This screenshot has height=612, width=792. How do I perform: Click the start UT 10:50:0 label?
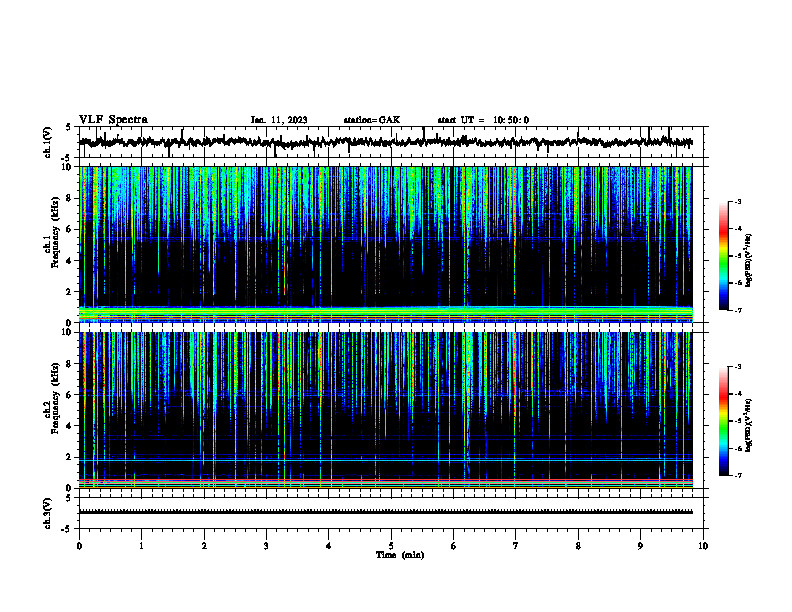483,120
